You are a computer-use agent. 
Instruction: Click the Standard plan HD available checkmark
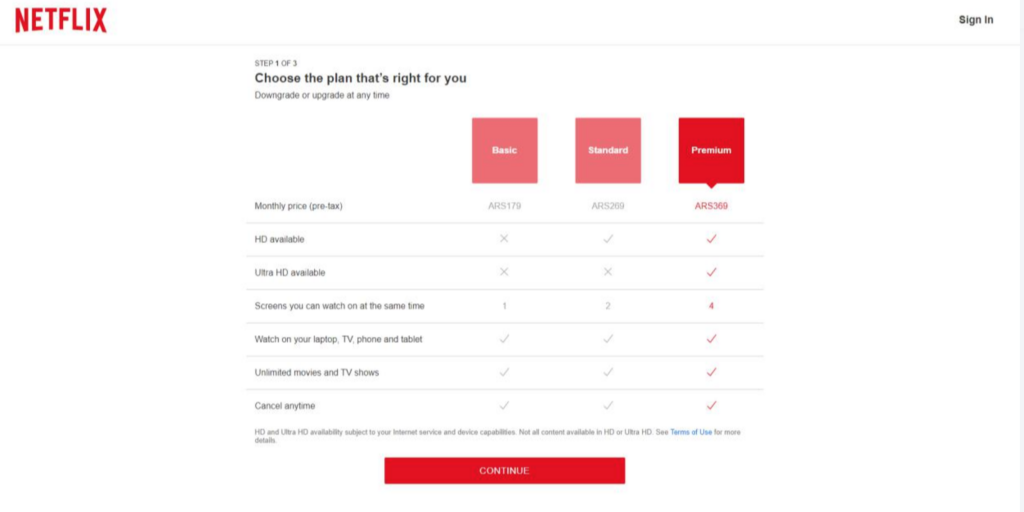pos(607,239)
